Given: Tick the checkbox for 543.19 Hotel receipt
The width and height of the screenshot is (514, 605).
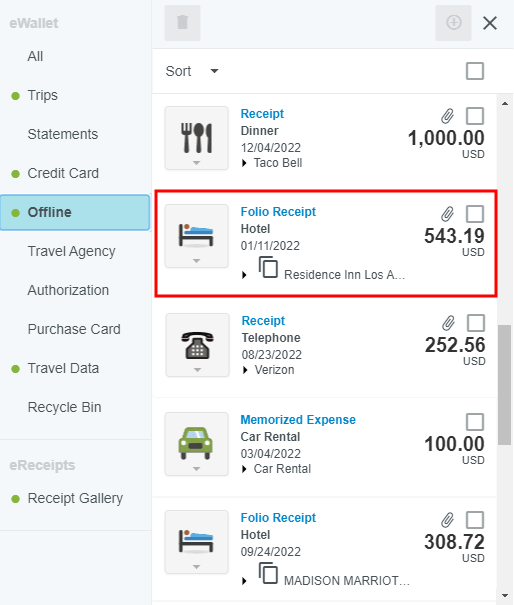Looking at the screenshot, I should tap(475, 214).
